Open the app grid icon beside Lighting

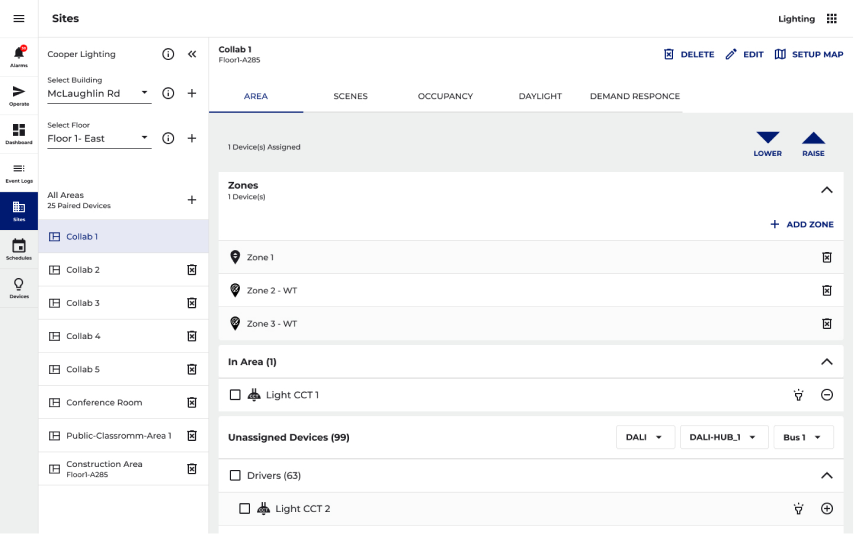coord(832,19)
